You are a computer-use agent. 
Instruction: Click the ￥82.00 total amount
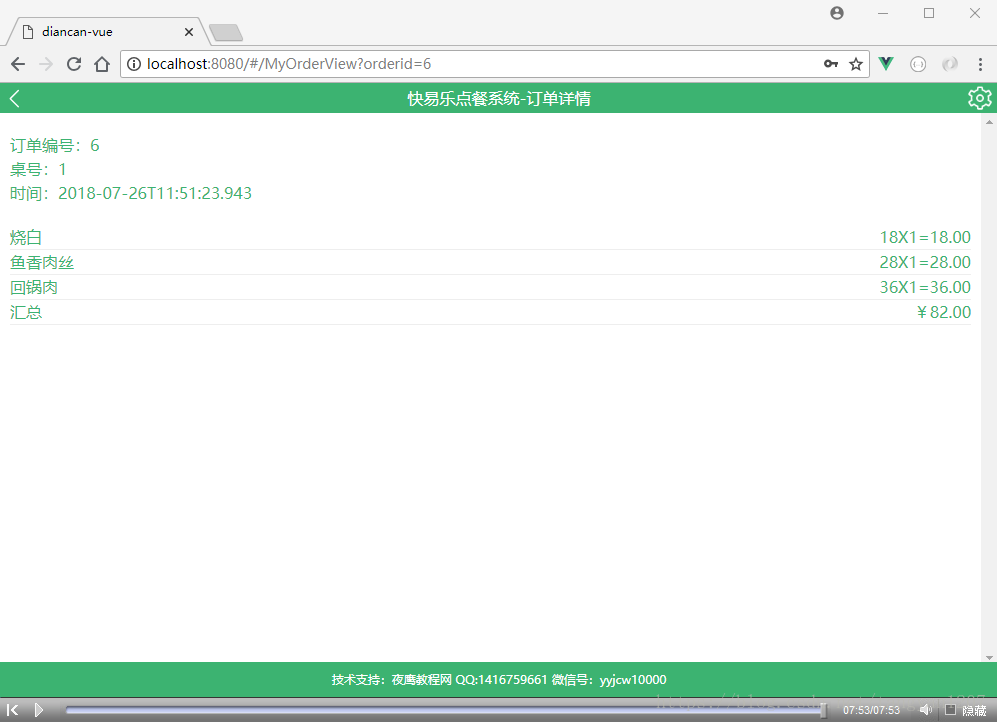pos(943,312)
